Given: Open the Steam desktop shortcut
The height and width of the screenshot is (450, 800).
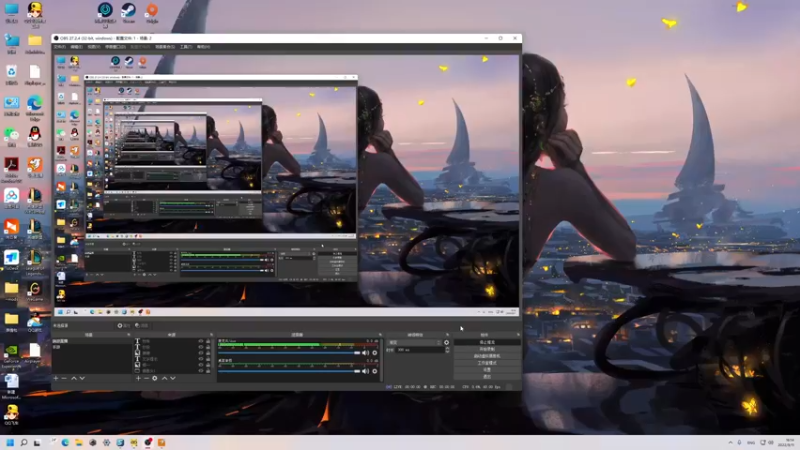Looking at the screenshot, I should (128, 12).
